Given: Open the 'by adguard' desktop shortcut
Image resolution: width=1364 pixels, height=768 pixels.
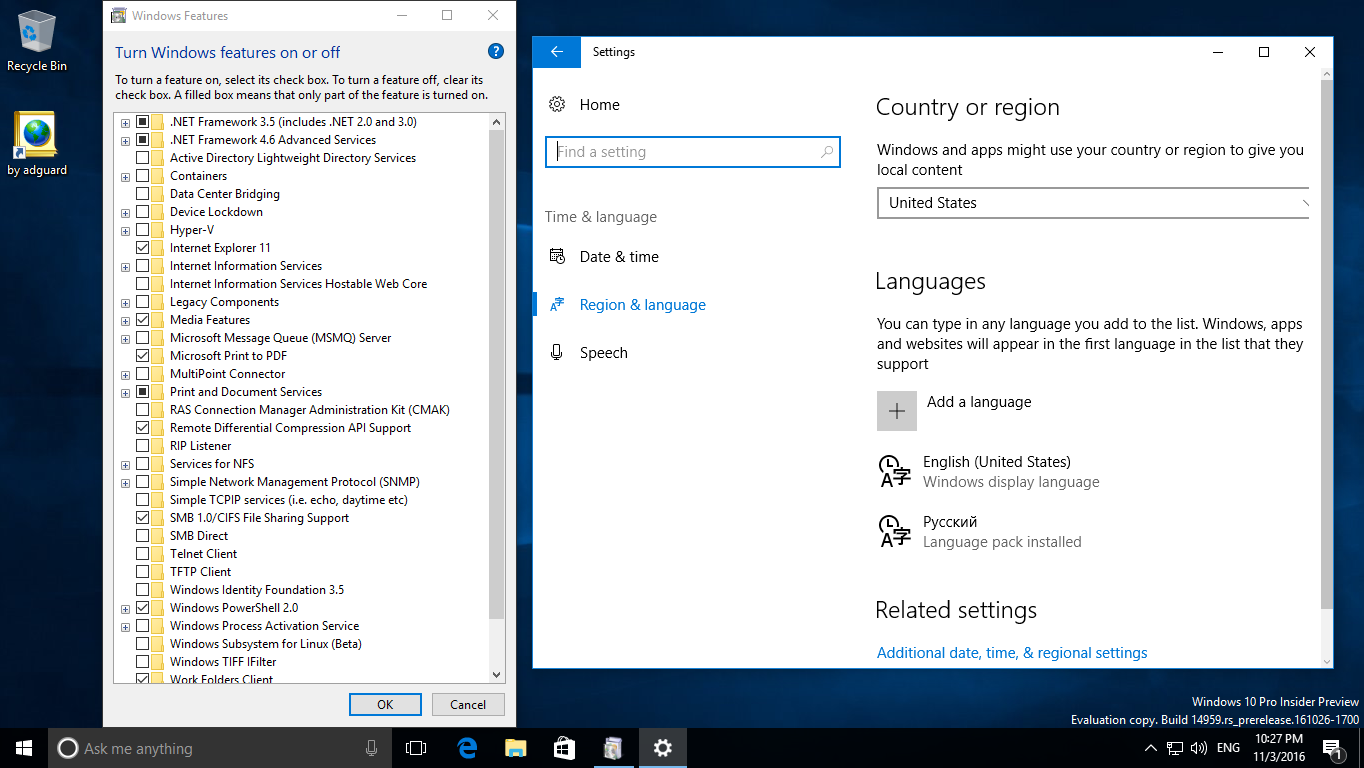Looking at the screenshot, I should click(x=36, y=143).
